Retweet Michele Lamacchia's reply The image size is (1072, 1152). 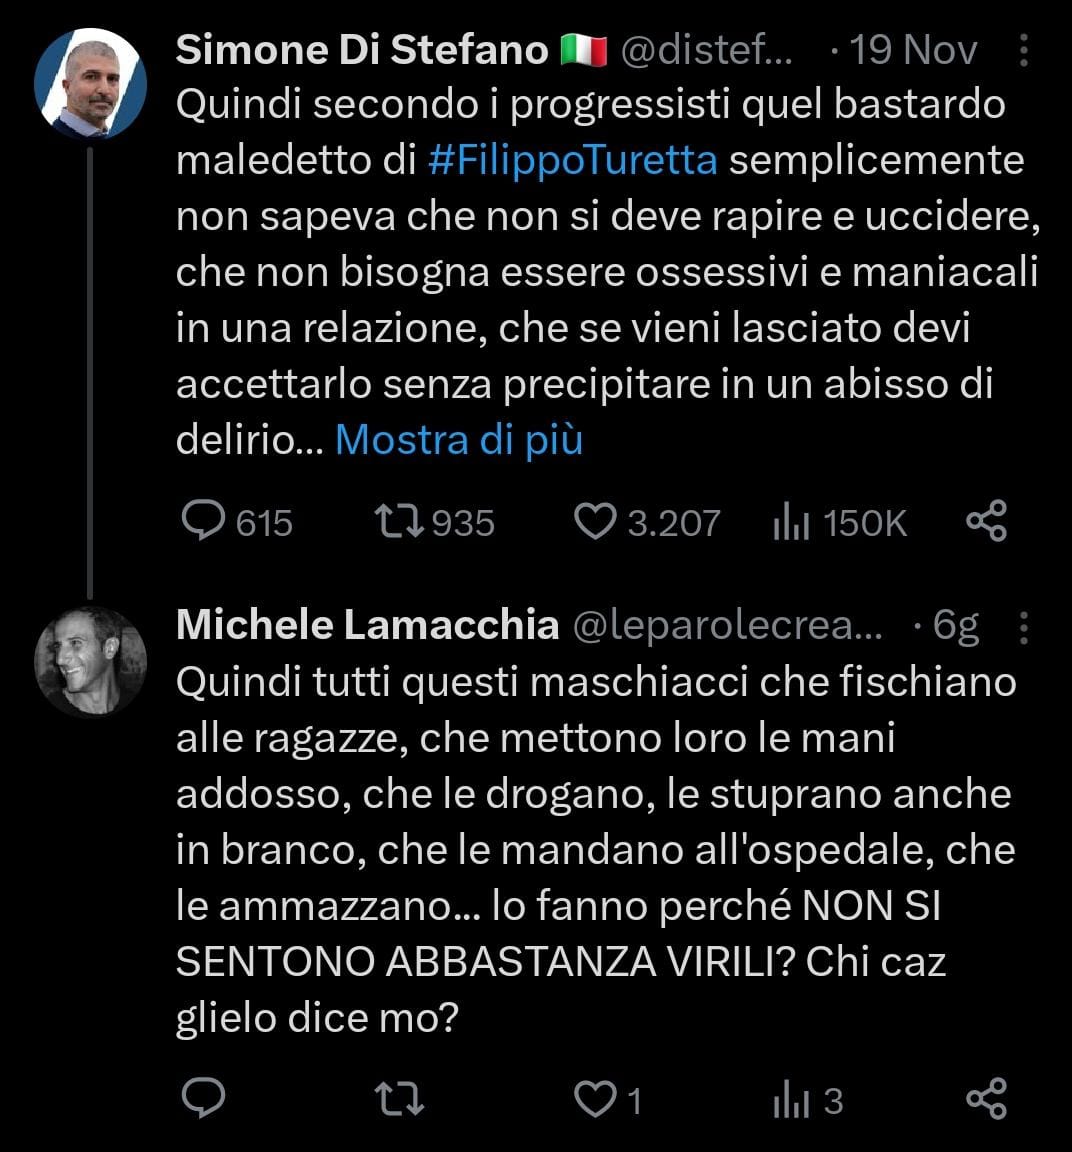click(399, 1099)
